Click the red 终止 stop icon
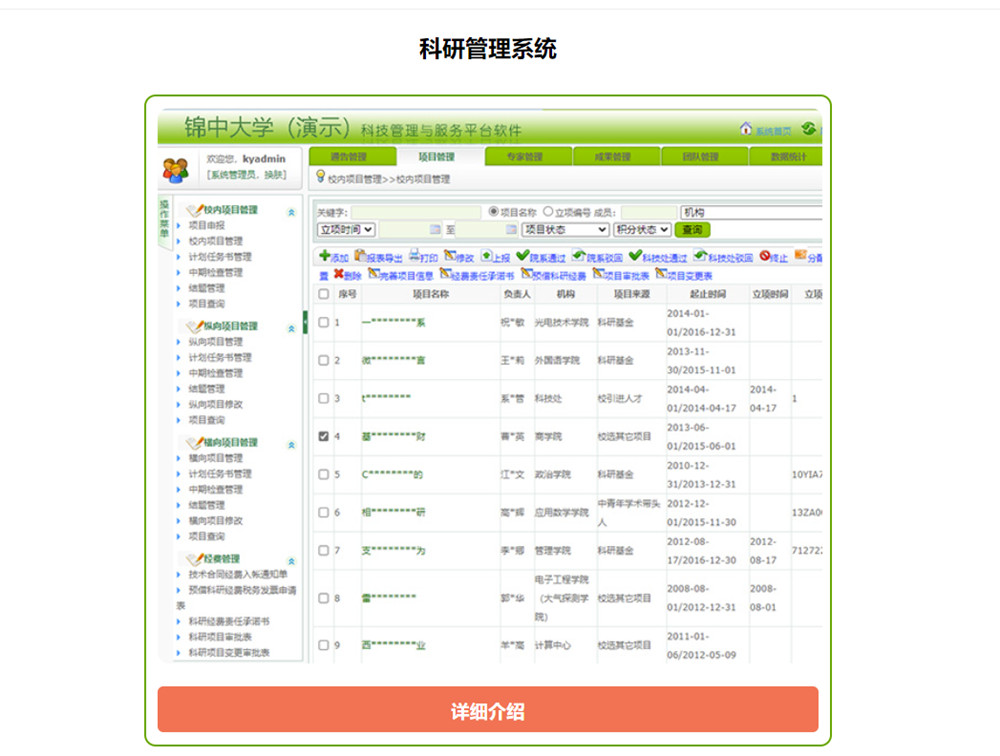This screenshot has height=756, width=1000. pyautogui.click(x=764, y=256)
